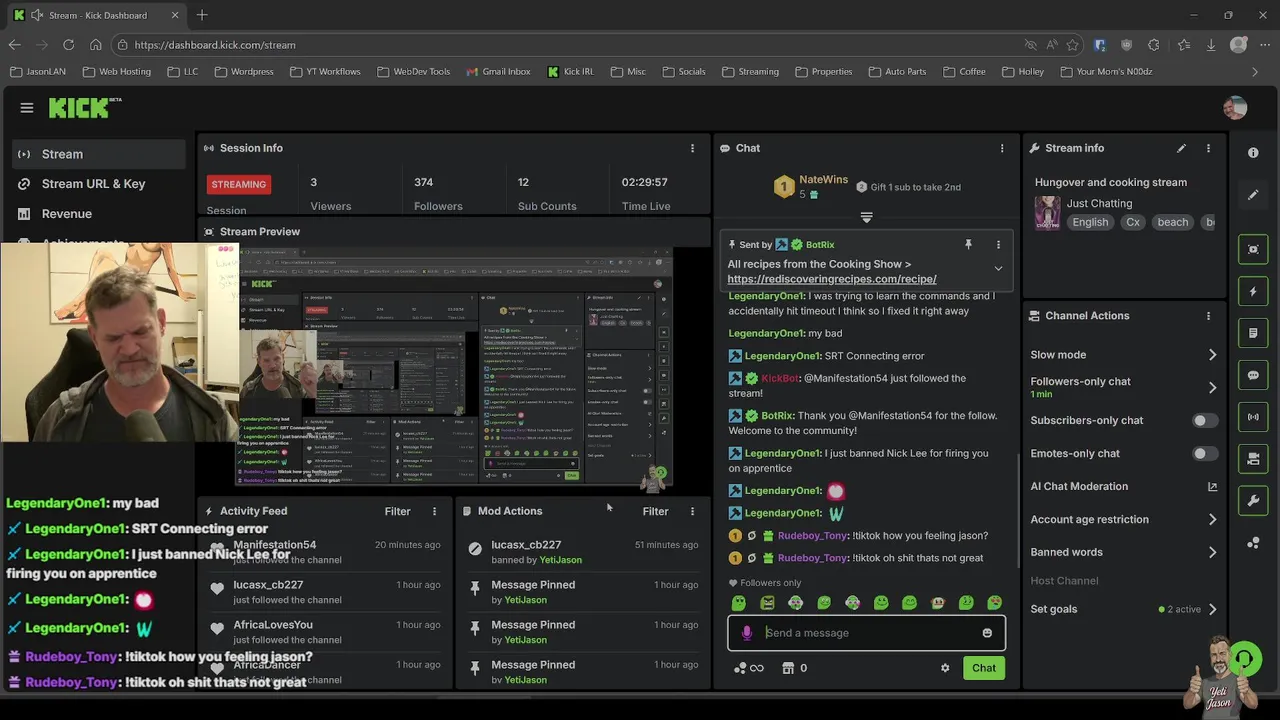
Task: Open the Stream page in the sidebar
Action: 99,154
